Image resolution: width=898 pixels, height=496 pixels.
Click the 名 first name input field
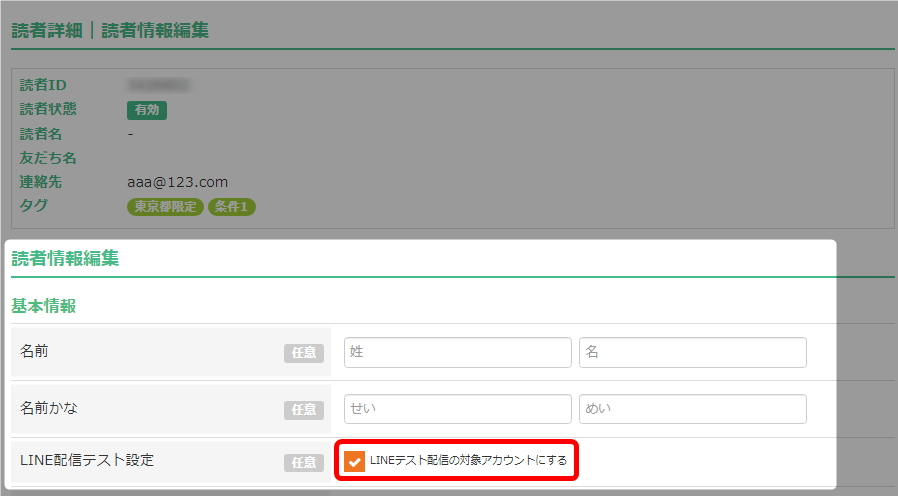click(693, 352)
